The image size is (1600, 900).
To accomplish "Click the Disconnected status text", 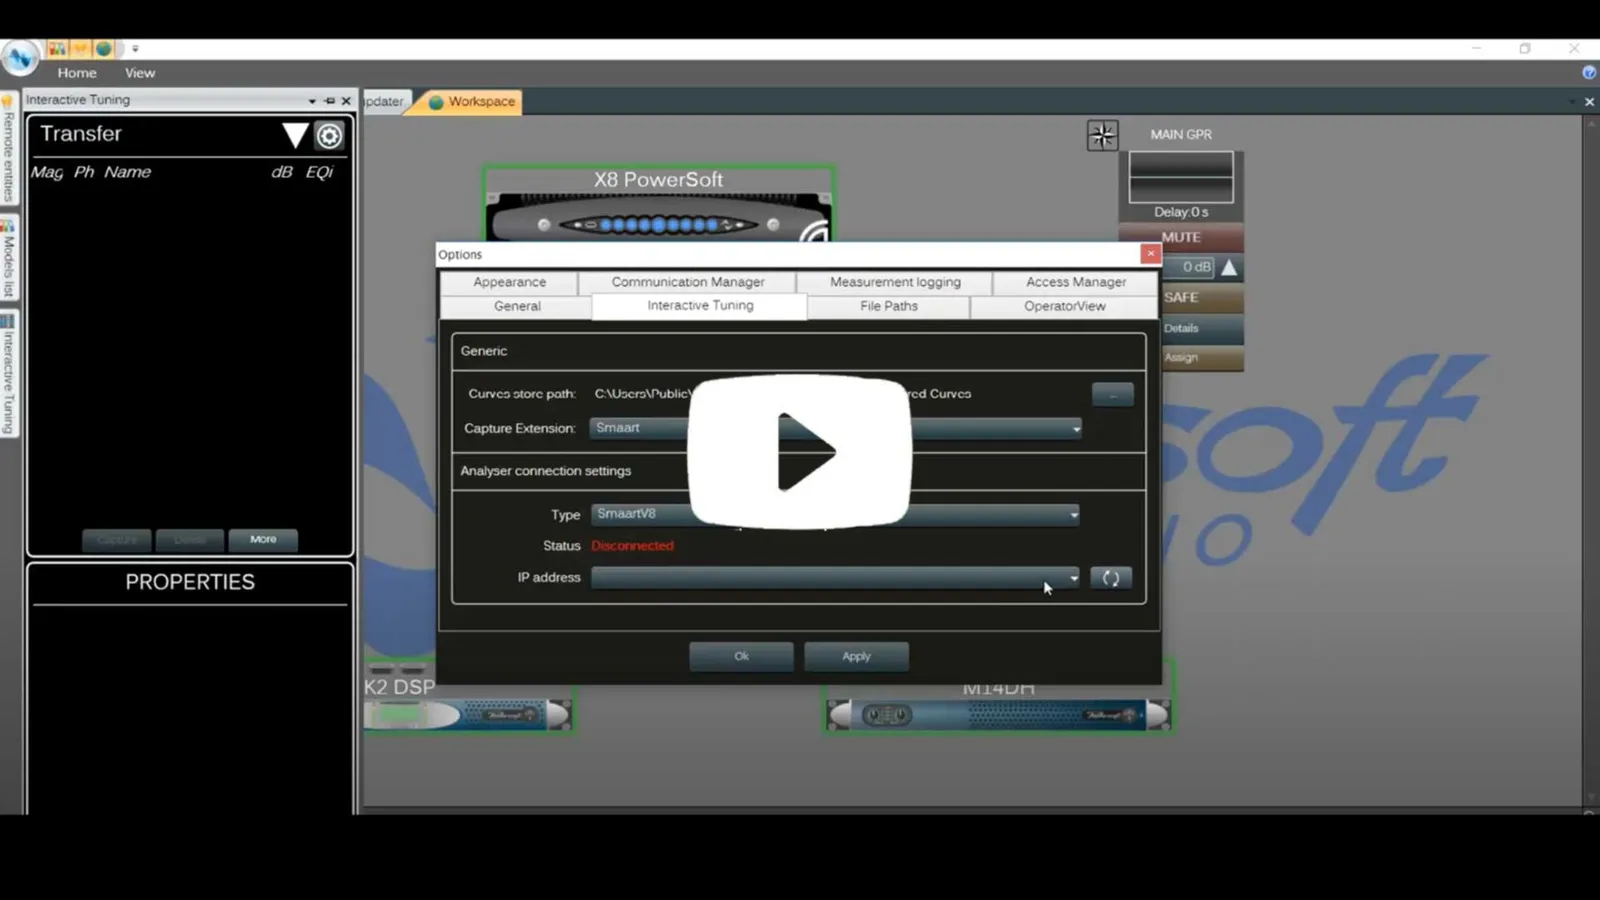I will pyautogui.click(x=632, y=546).
